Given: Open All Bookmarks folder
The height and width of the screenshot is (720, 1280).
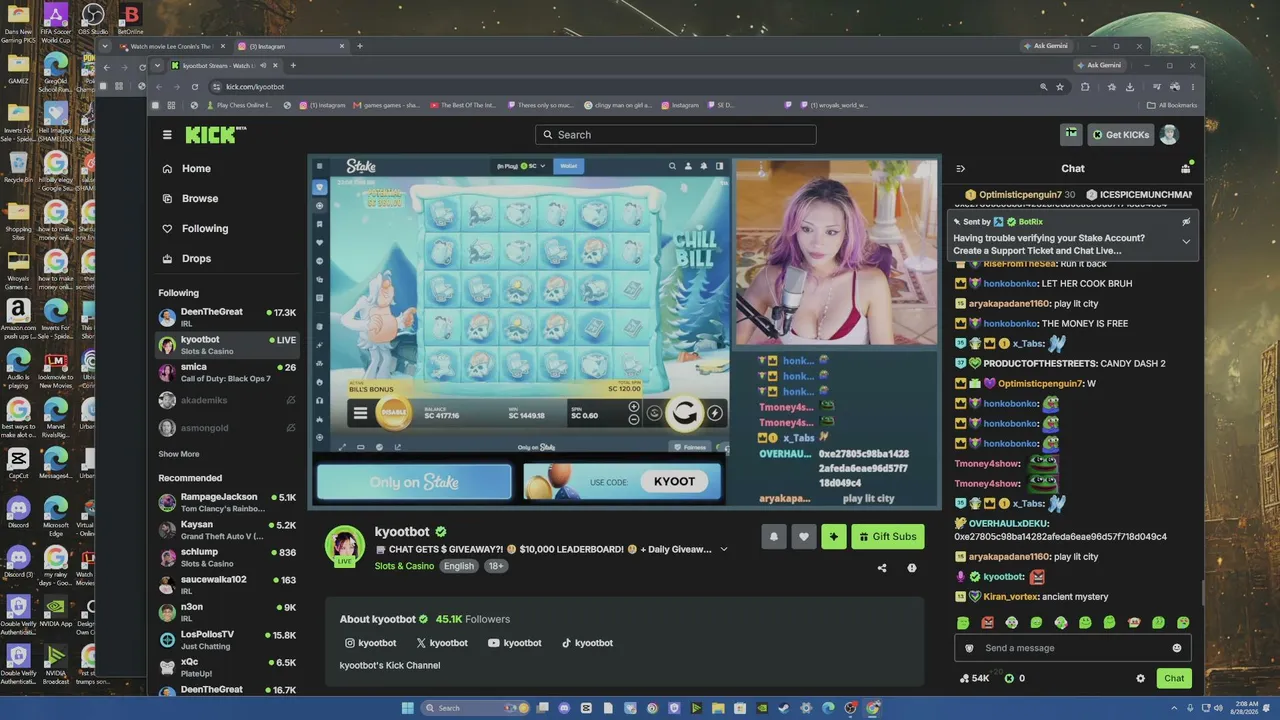Looking at the screenshot, I should (x=1172, y=105).
